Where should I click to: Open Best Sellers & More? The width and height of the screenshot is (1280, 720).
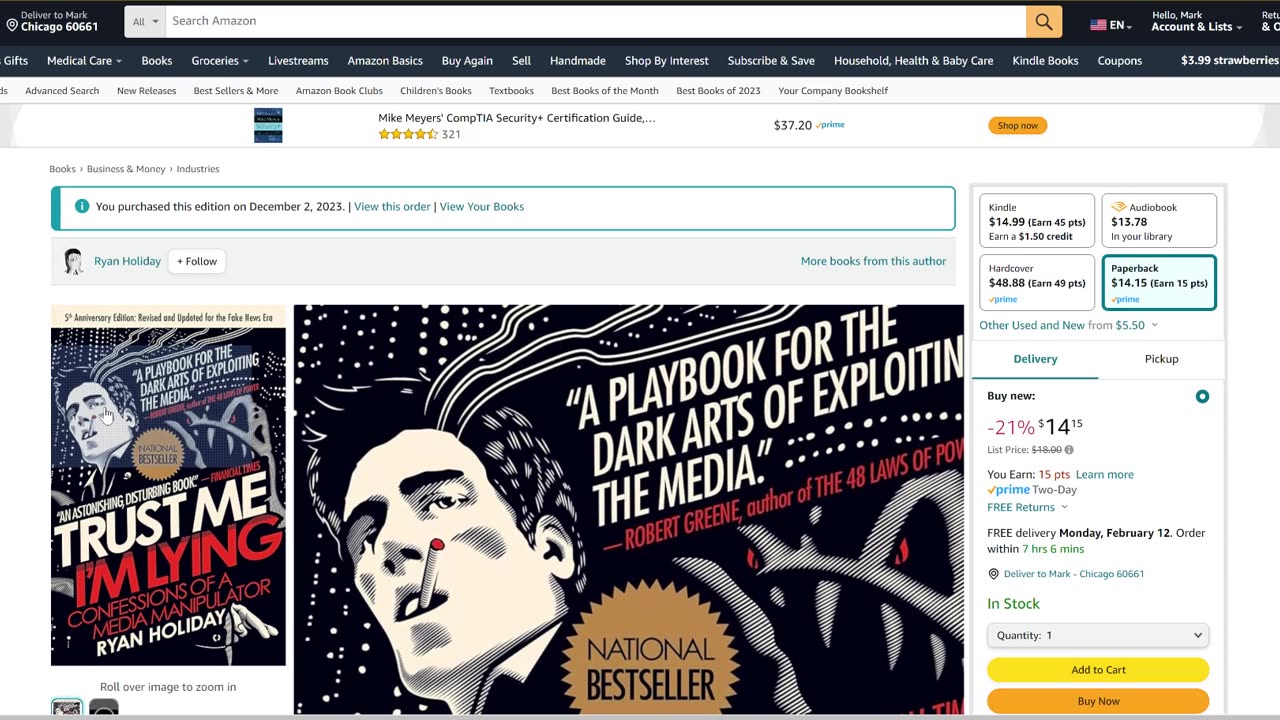(236, 91)
